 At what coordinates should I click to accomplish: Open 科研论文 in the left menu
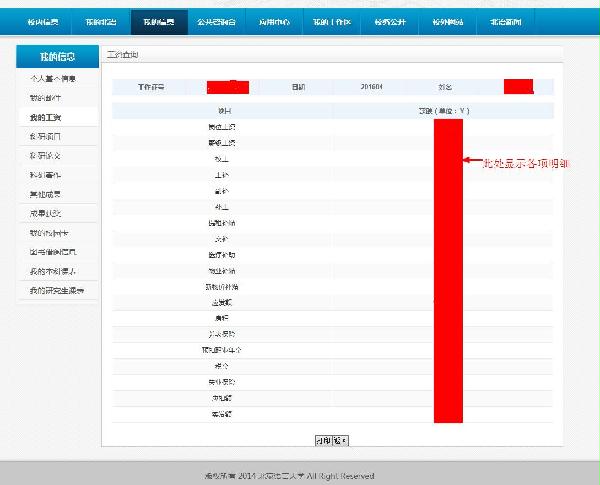(46, 156)
